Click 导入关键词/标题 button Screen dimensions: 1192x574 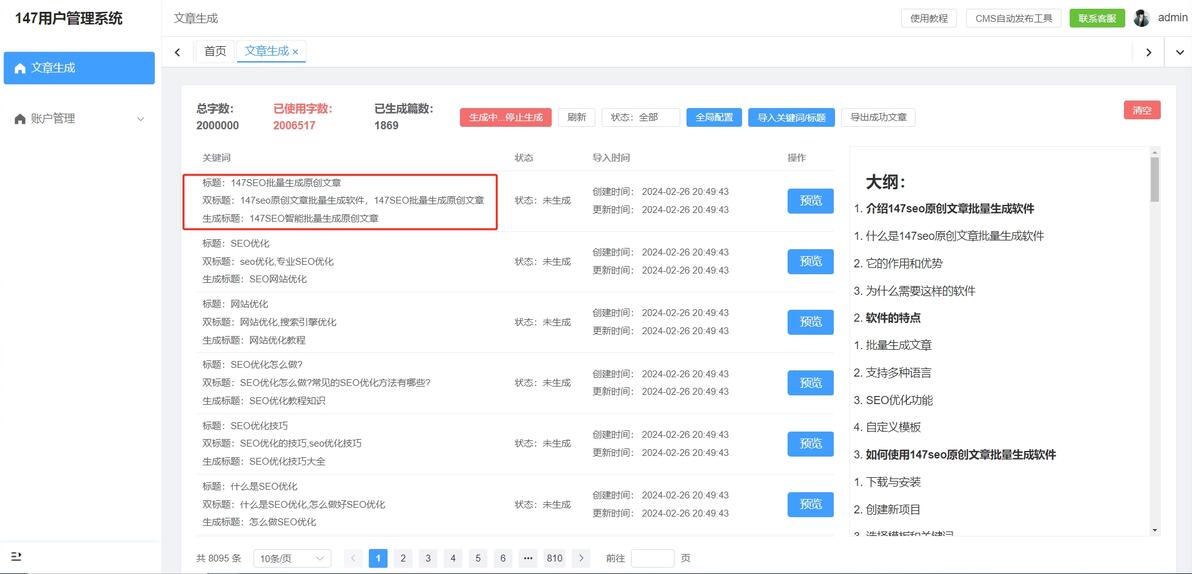click(x=791, y=117)
